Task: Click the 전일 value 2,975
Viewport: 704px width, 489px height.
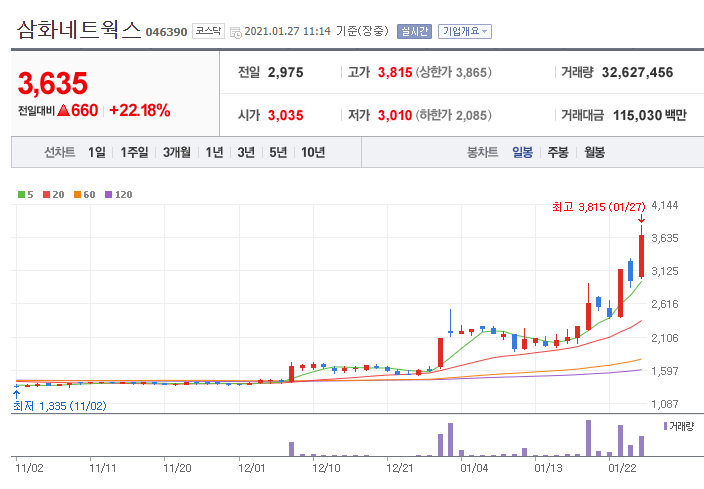Action: 286,73
